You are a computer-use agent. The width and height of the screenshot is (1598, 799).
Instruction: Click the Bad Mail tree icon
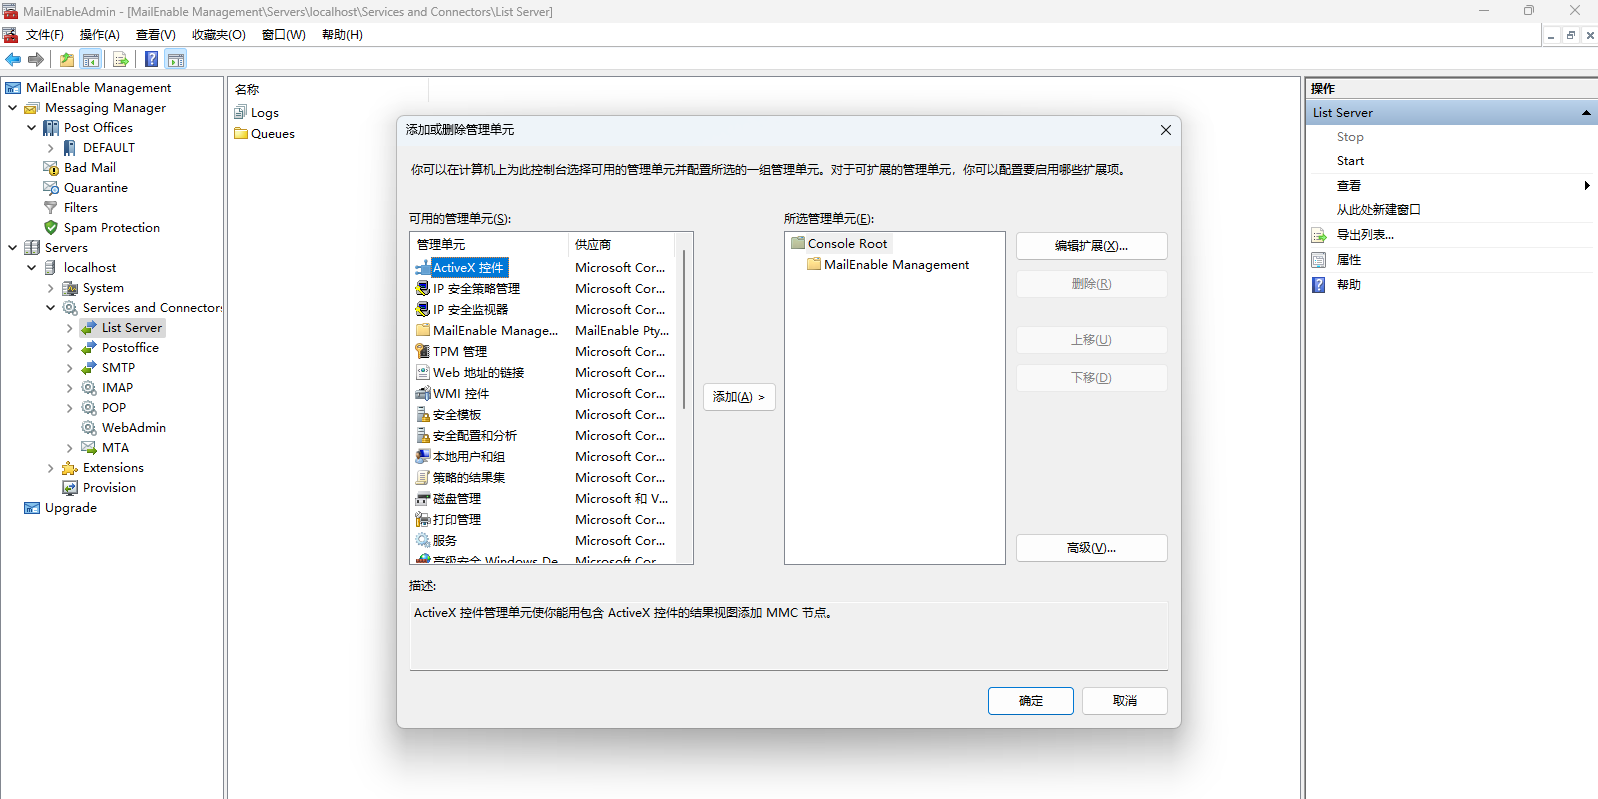[51, 168]
